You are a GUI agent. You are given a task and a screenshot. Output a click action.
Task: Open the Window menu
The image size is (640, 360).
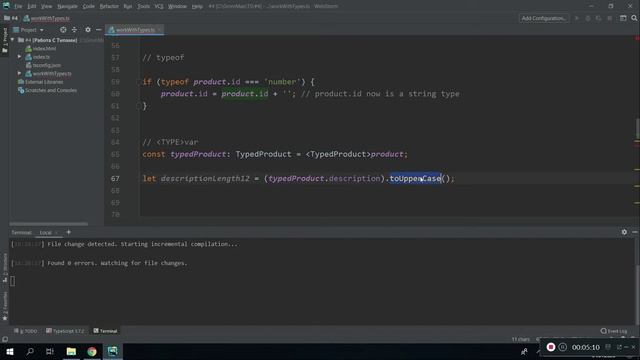coord(177,6)
